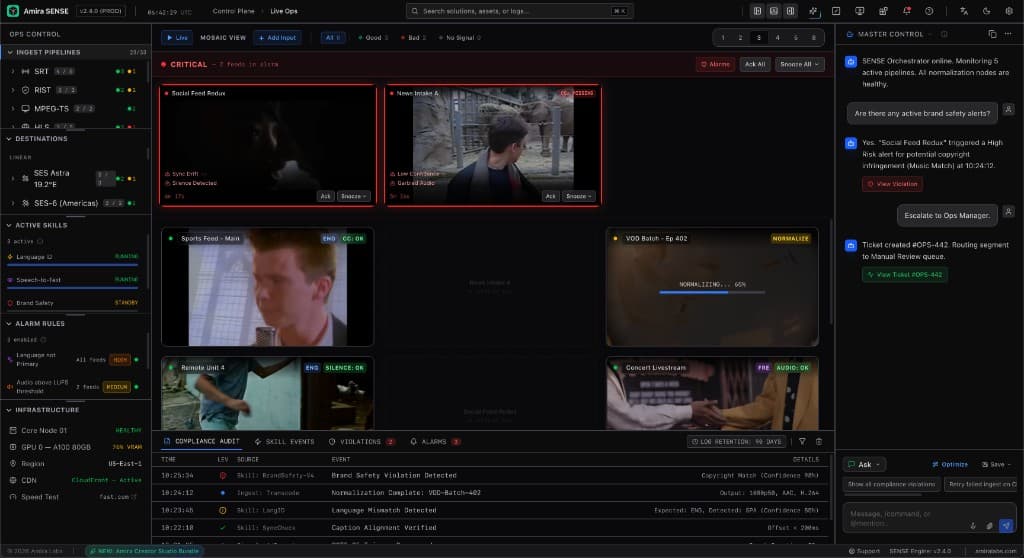Click the Core Node 01 server icon
The width and height of the screenshot is (1024, 558).
click(12, 431)
